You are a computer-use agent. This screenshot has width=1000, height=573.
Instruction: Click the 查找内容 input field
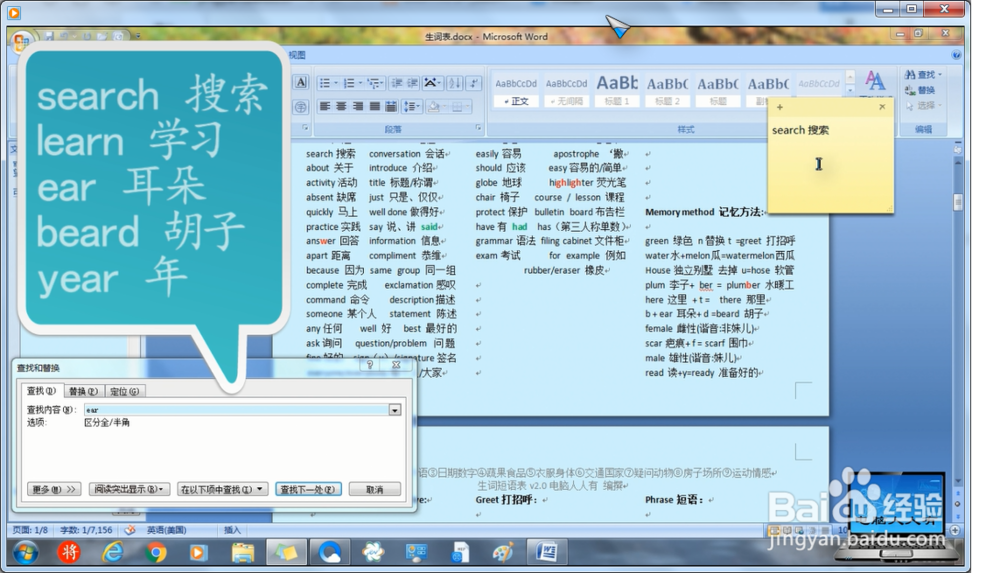237,410
